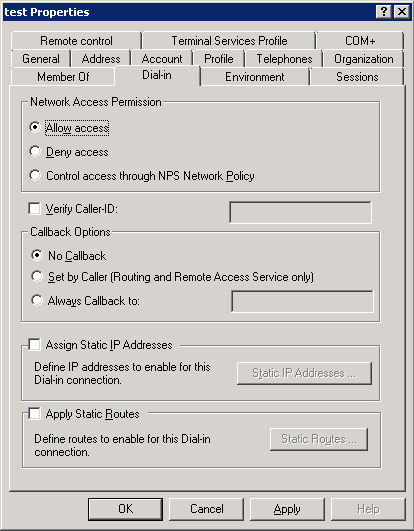Open the Member Of tab
Viewport: 414px width, 531px height.
tap(63, 77)
